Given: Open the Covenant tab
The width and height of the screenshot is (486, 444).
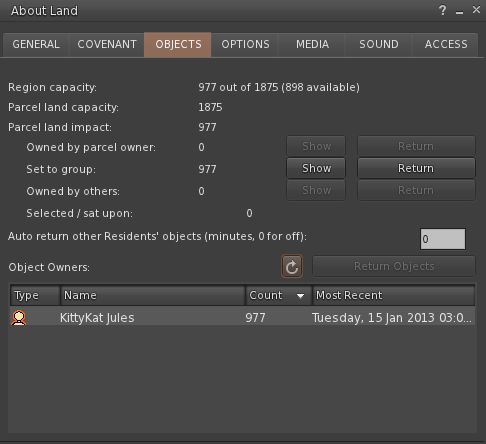Looking at the screenshot, I should [x=107, y=45].
